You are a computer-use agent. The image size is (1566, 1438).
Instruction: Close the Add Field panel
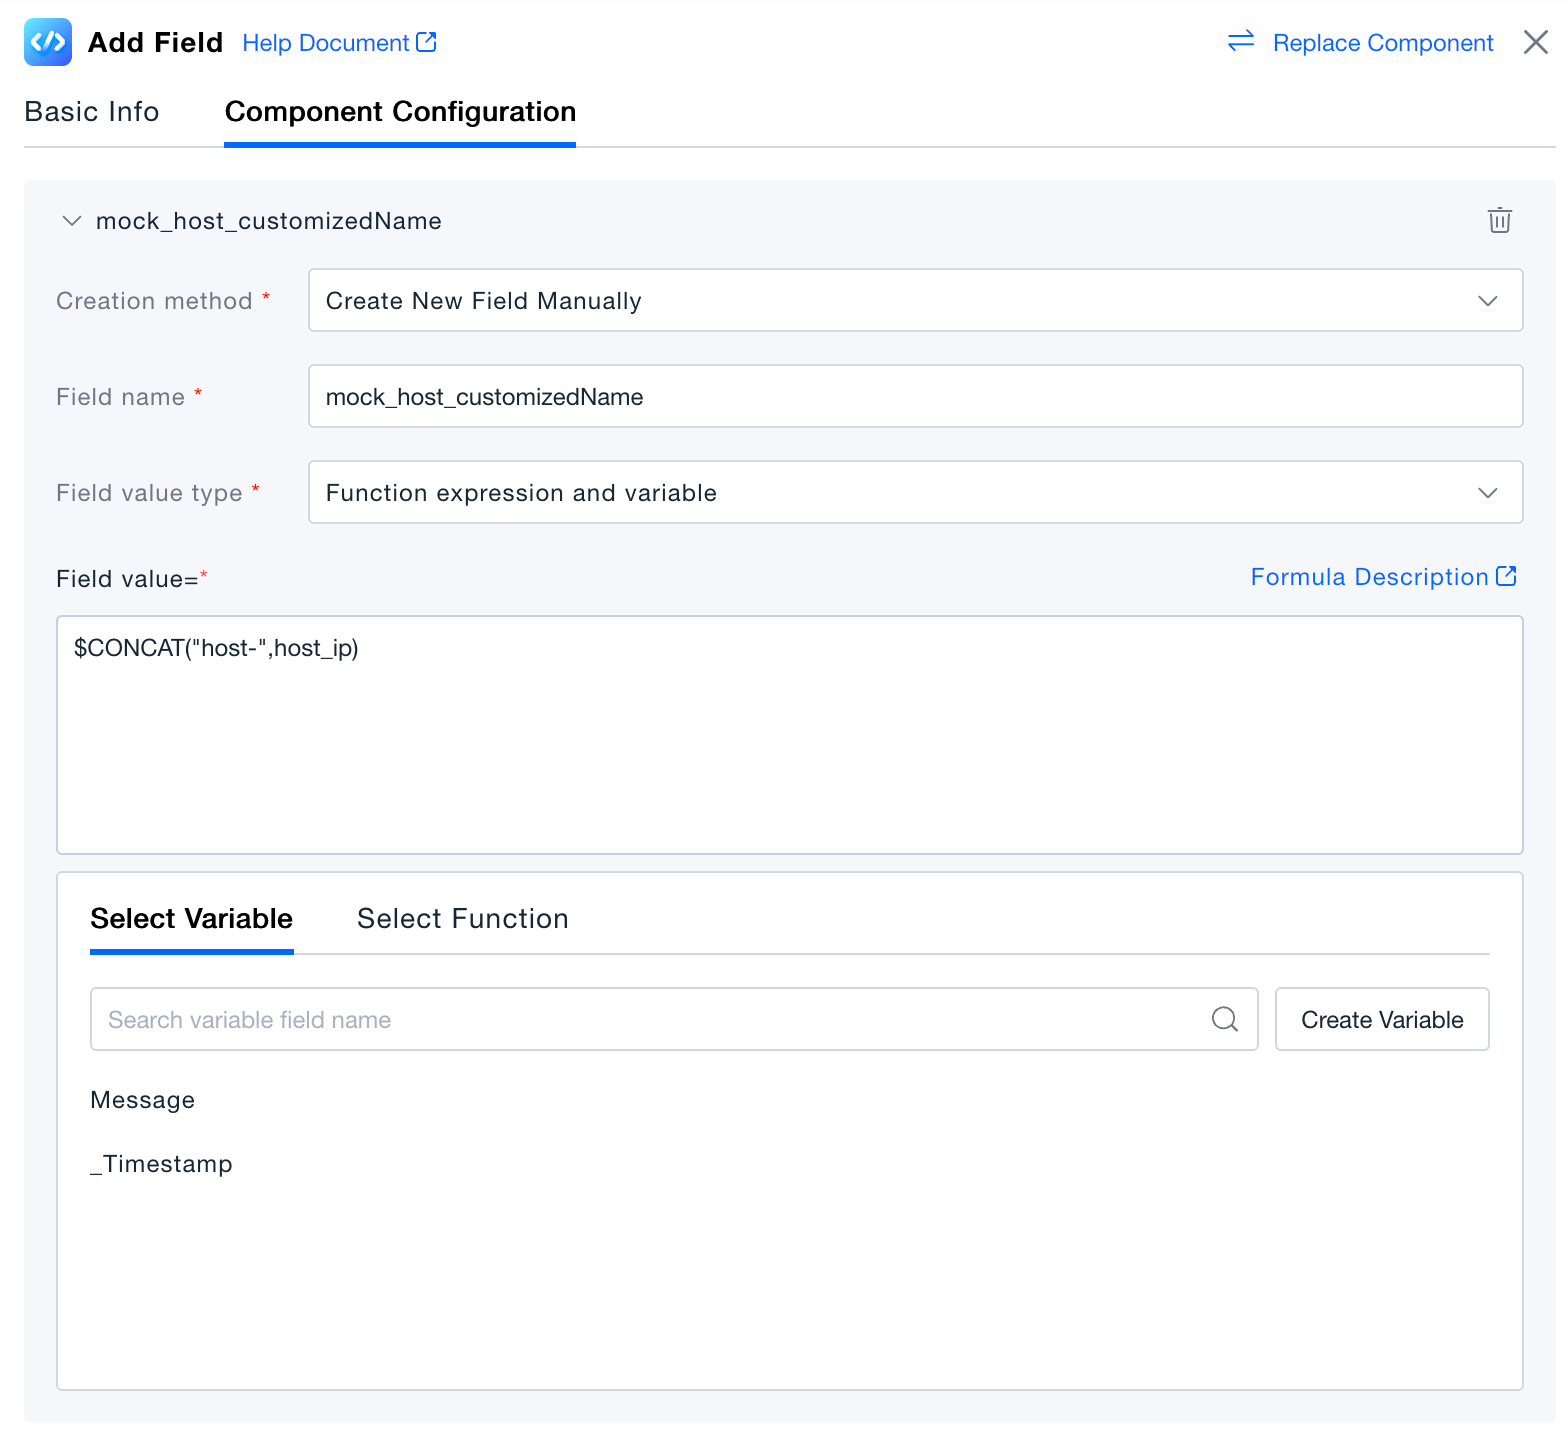click(x=1535, y=42)
